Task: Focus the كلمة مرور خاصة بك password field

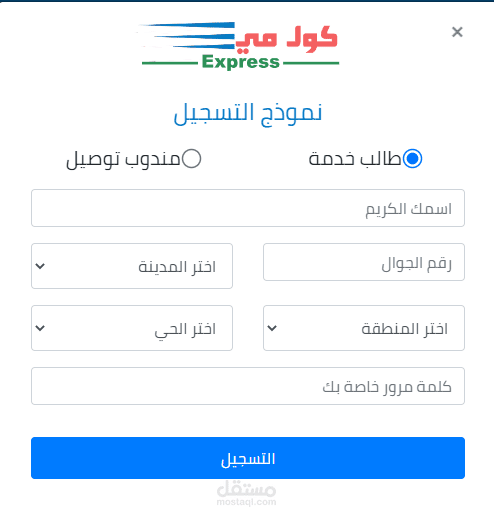Action: tap(248, 386)
